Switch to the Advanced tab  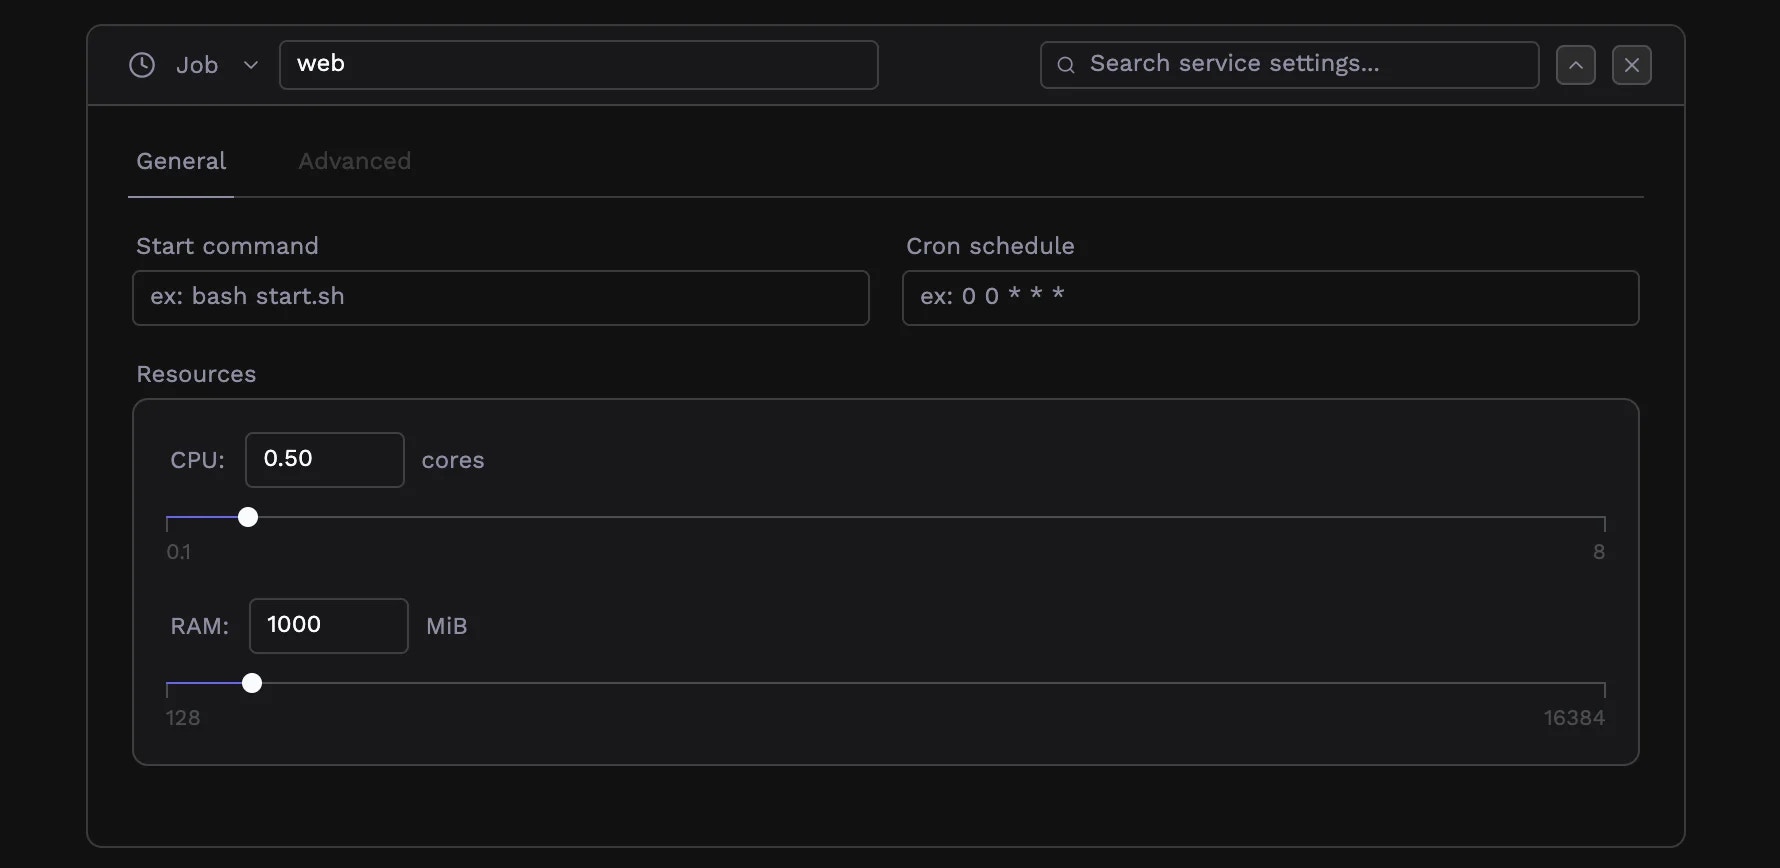pyautogui.click(x=354, y=161)
